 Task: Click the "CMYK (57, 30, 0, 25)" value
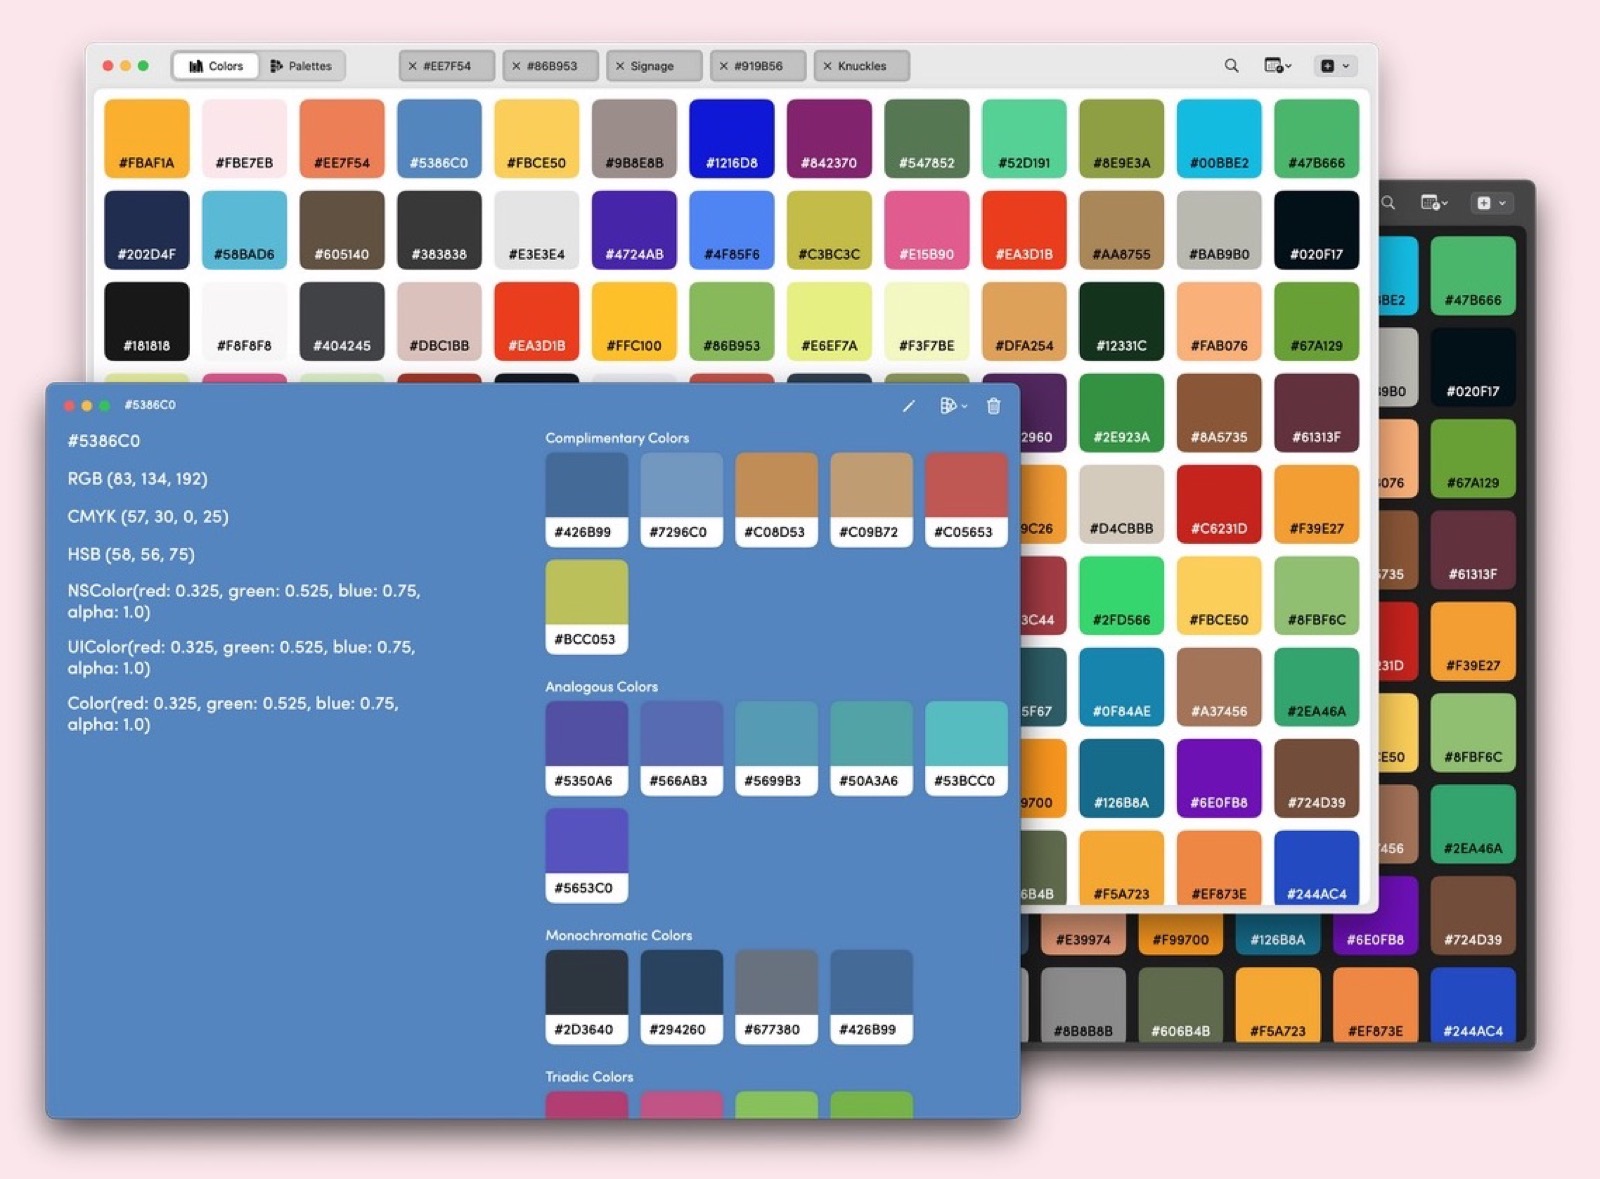pos(148,517)
